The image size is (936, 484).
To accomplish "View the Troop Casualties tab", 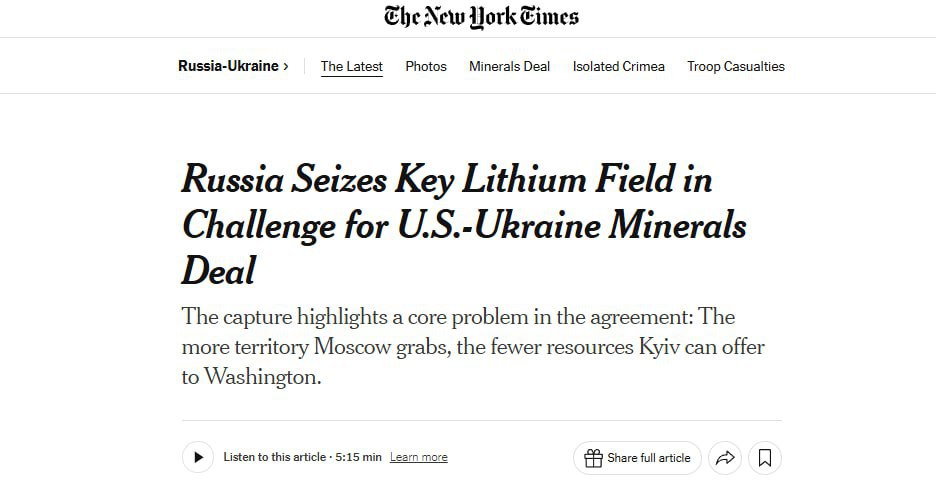I will 735,66.
